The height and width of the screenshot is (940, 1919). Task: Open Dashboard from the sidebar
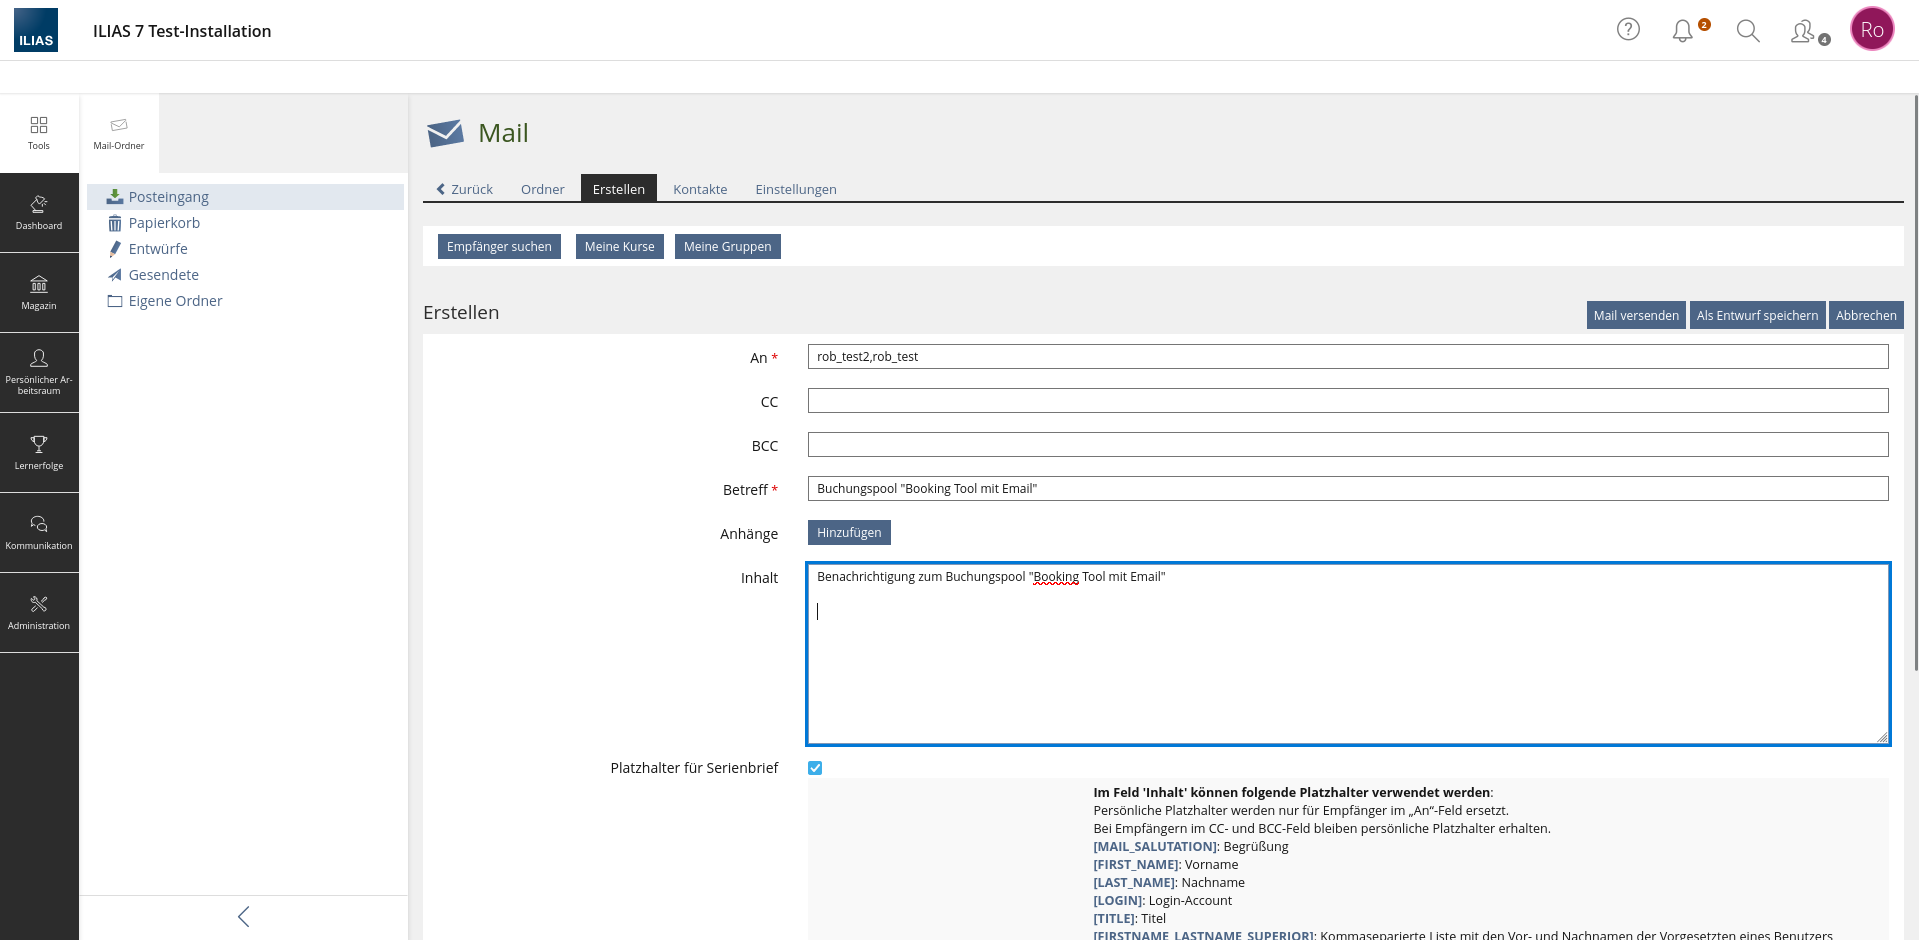pos(39,213)
